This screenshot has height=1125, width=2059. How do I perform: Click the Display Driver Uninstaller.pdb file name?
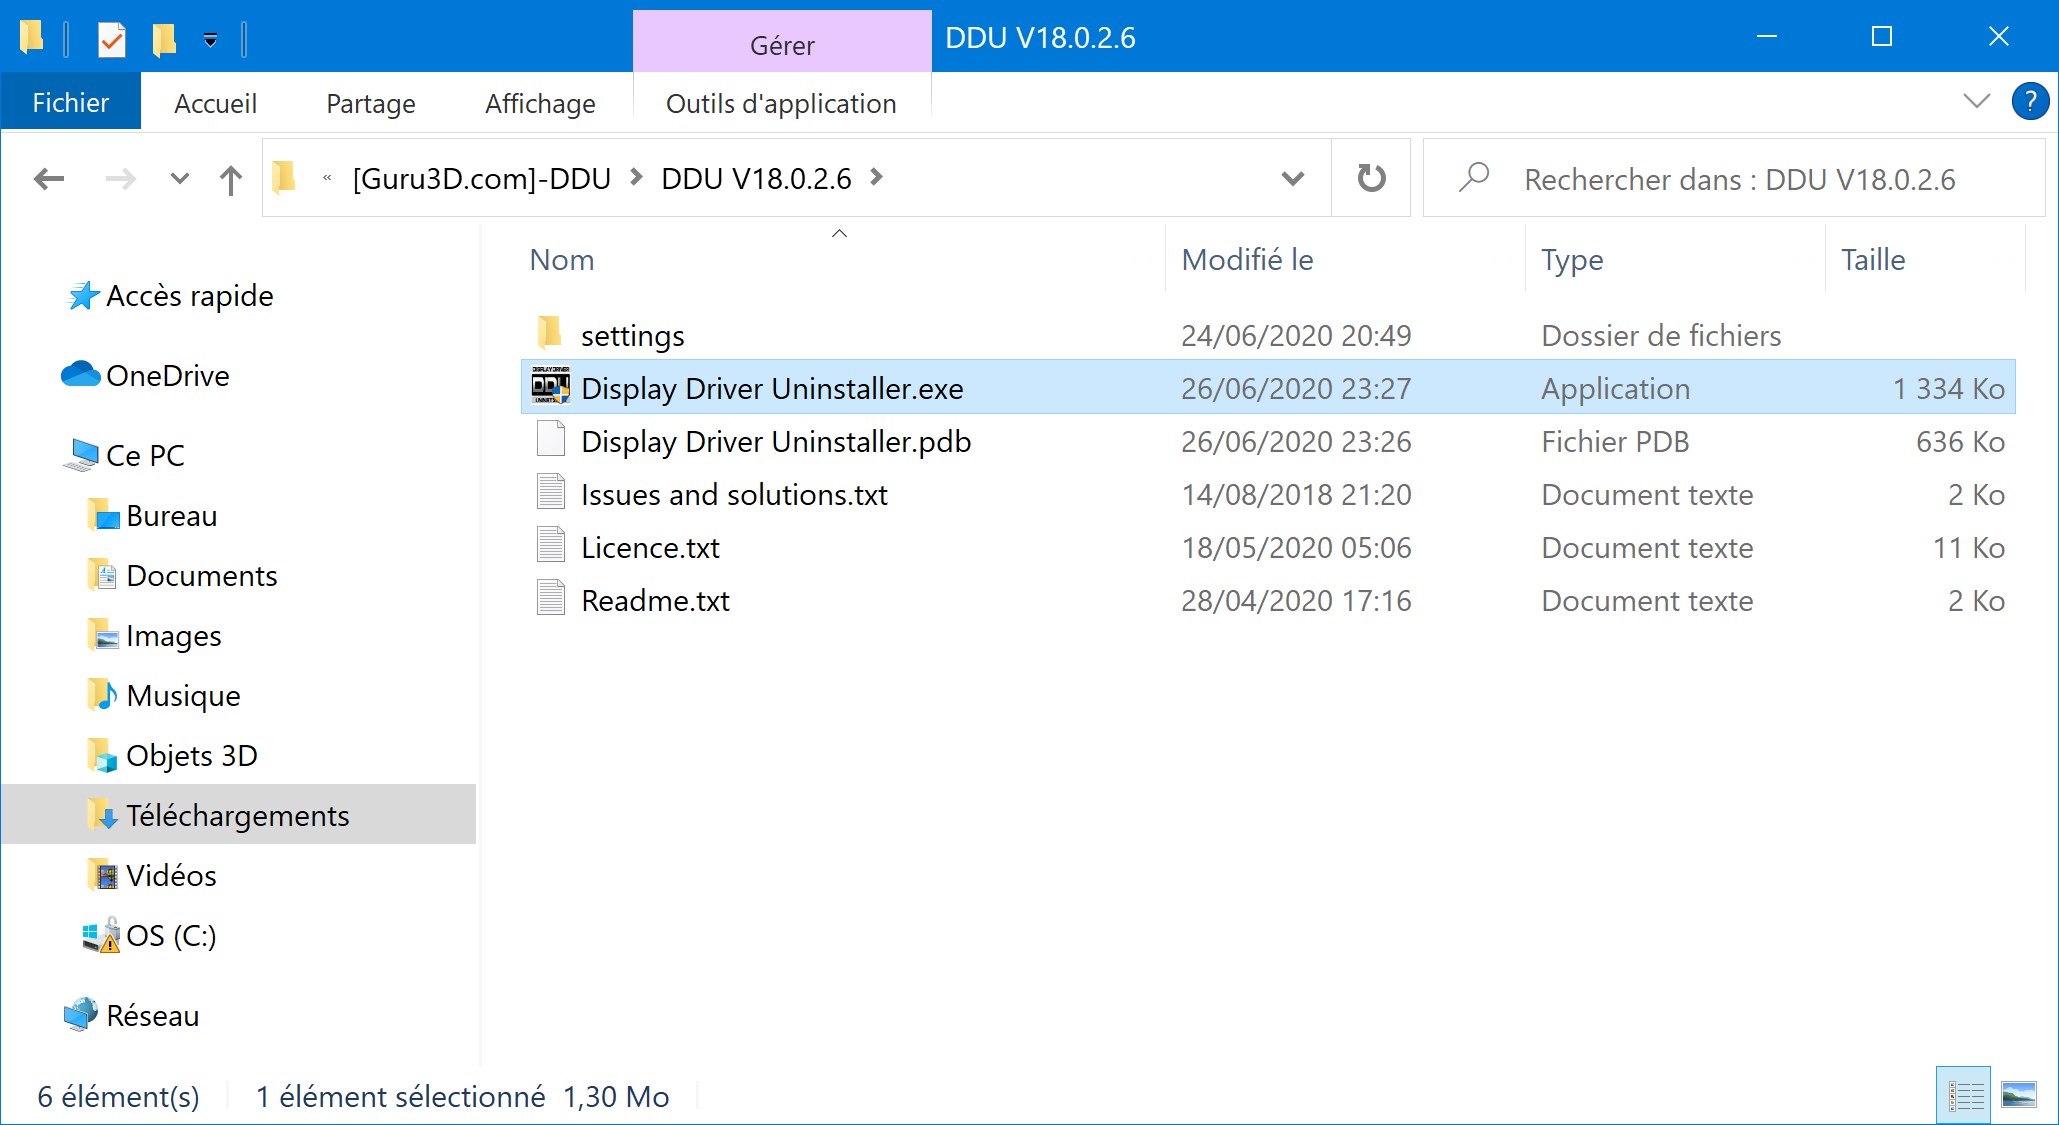click(x=776, y=442)
